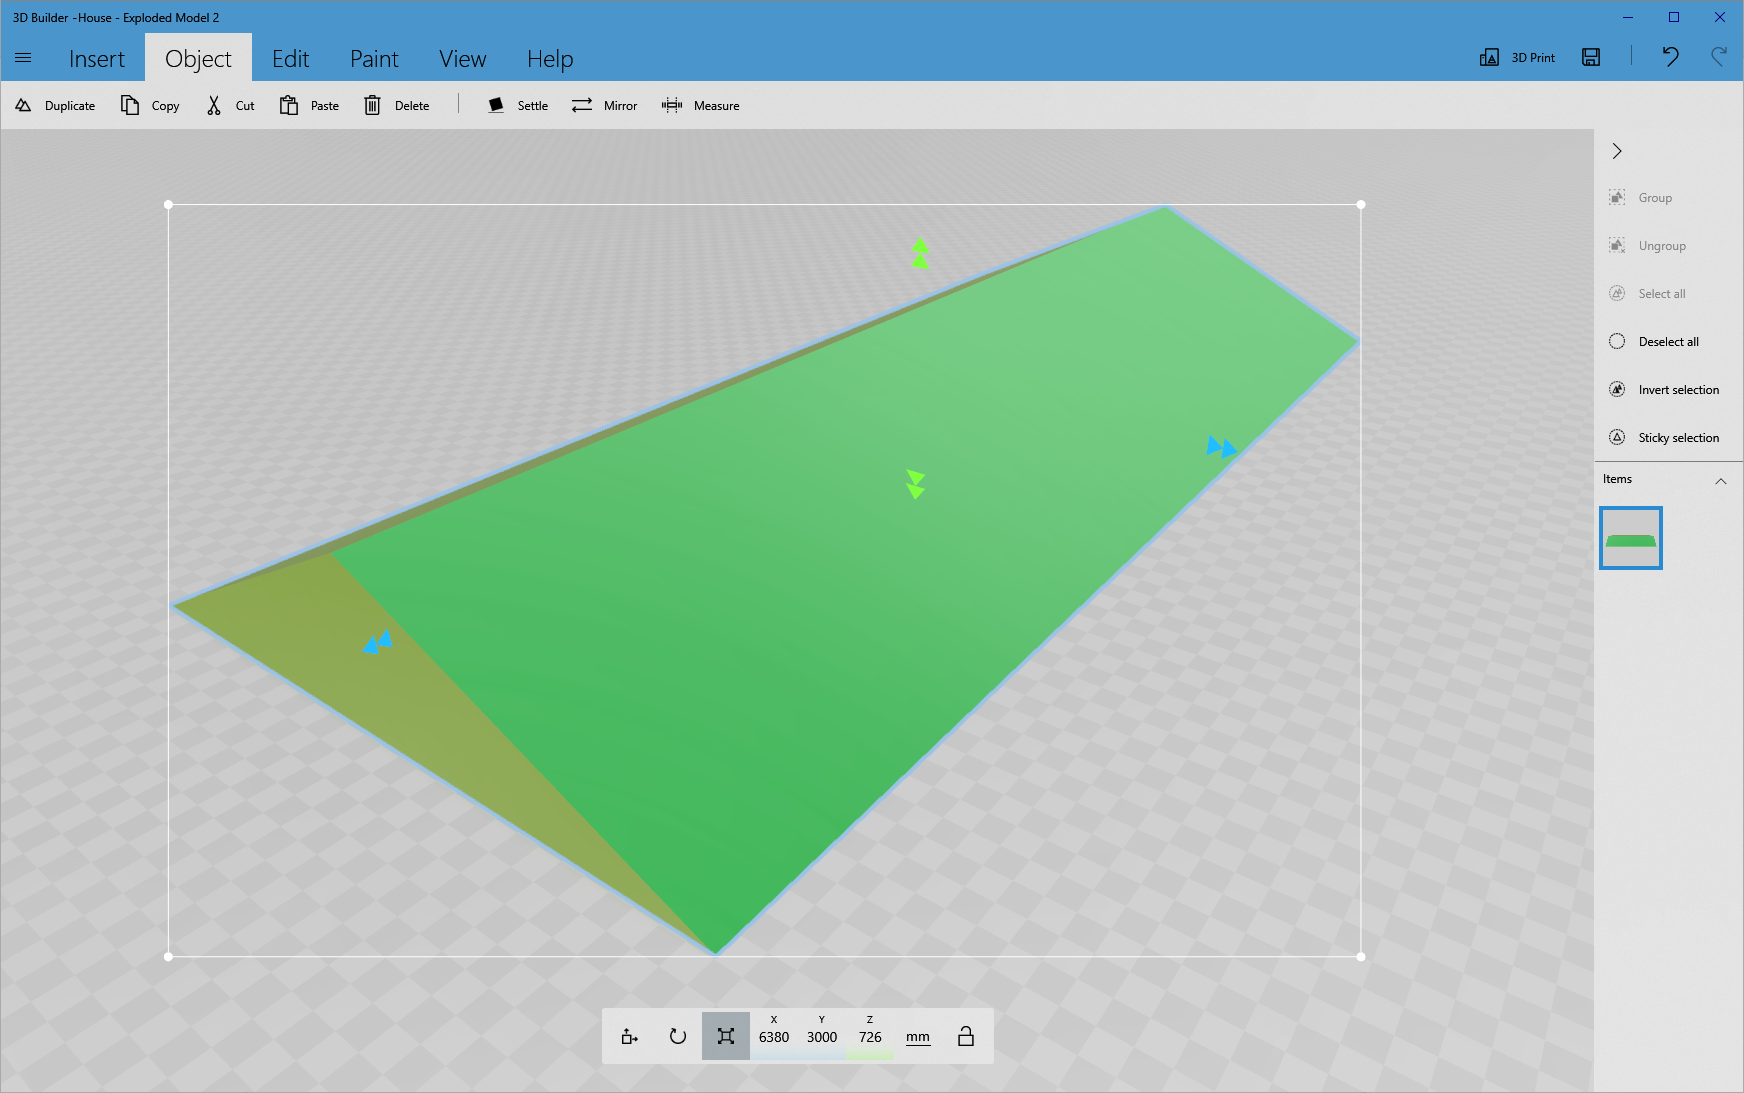Click the Y dimension field showing 3000

click(822, 1036)
